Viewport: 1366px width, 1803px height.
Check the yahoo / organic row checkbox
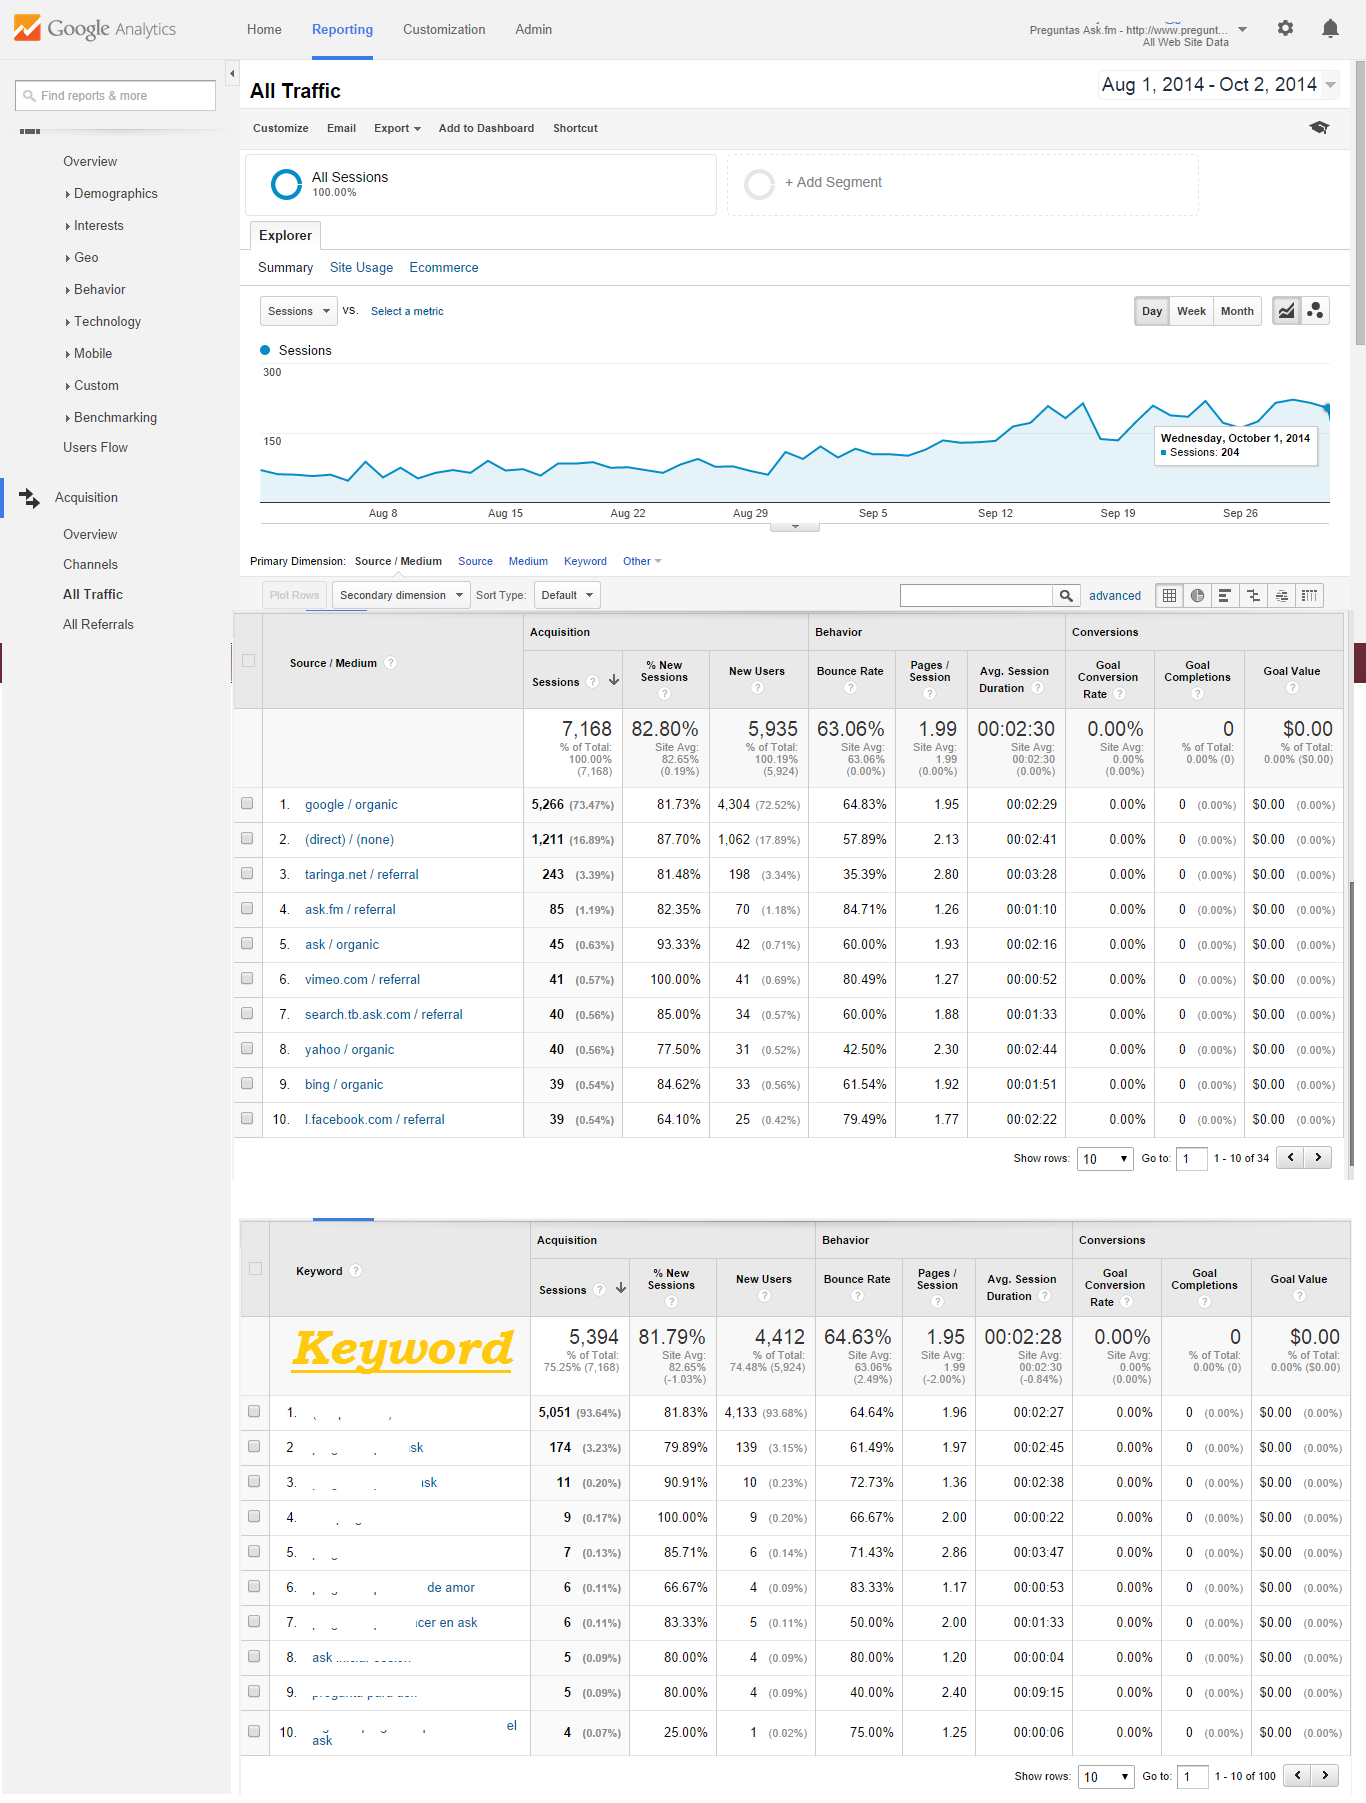tap(247, 1048)
